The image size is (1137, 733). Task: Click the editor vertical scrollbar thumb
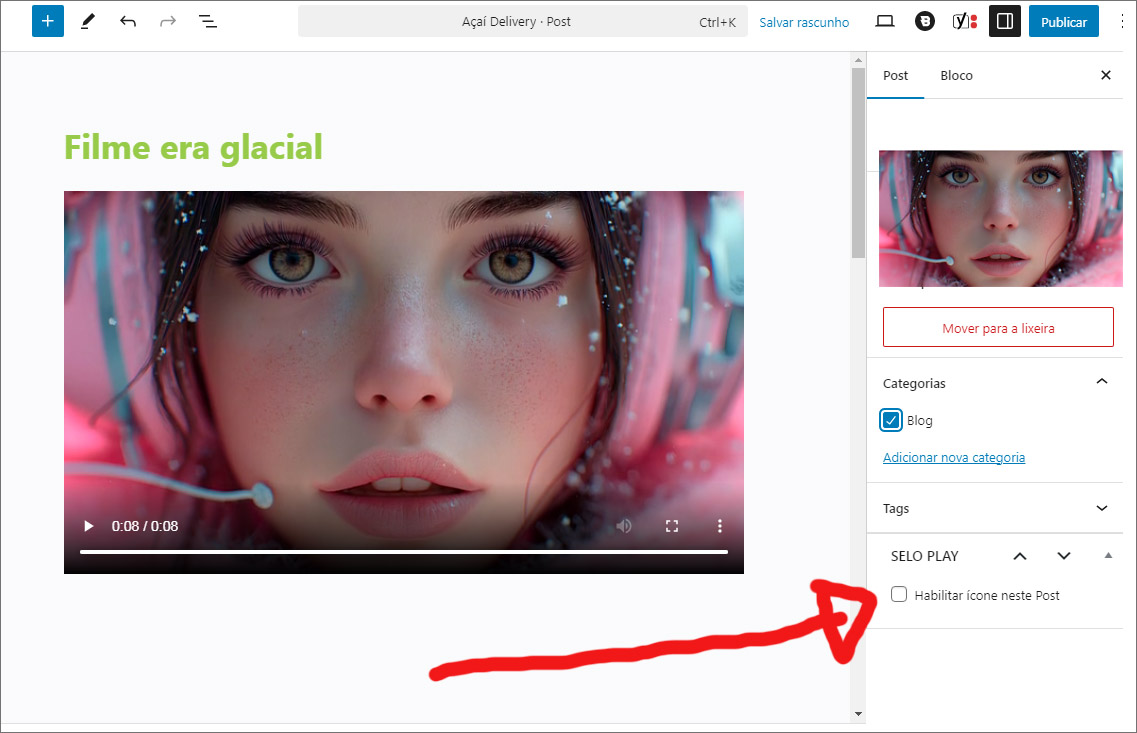point(859,163)
